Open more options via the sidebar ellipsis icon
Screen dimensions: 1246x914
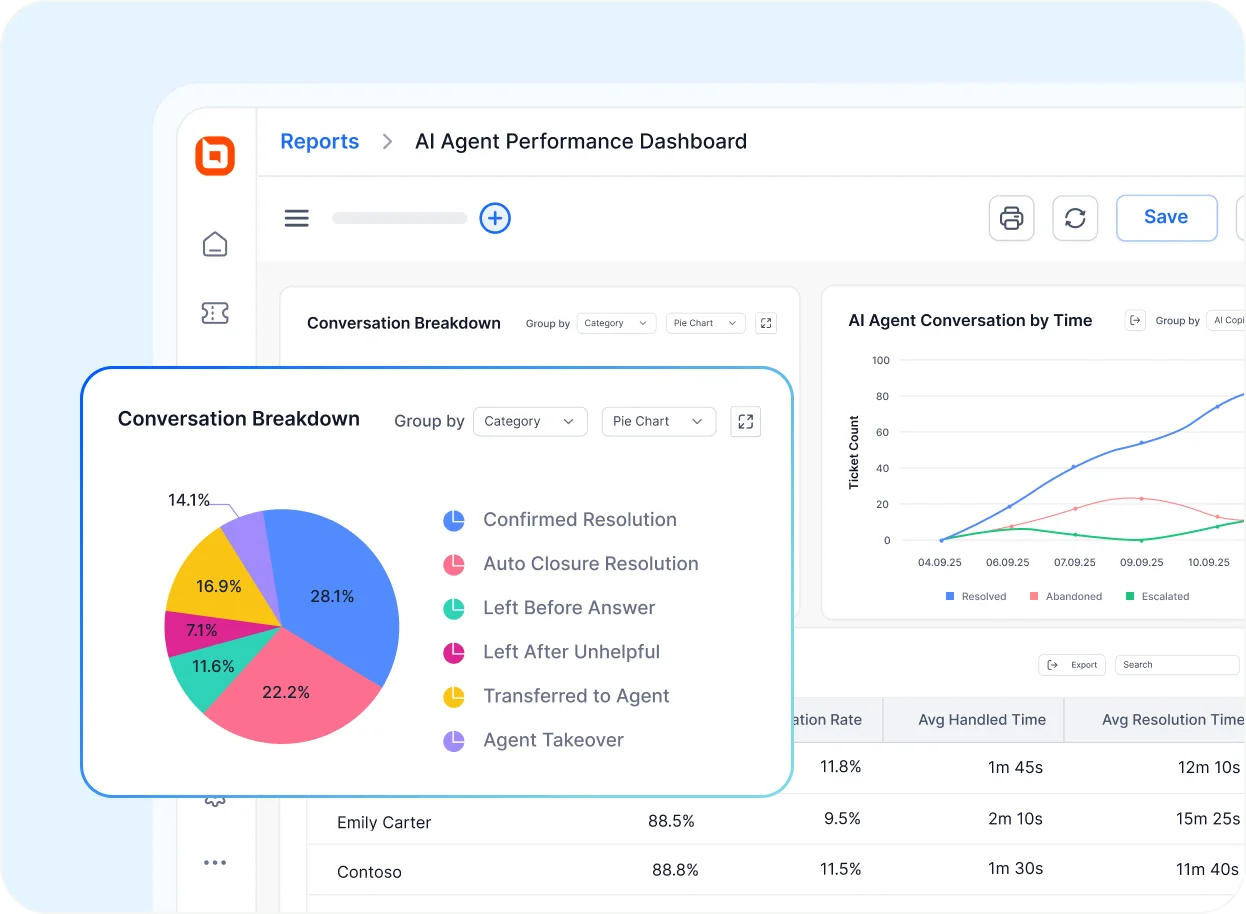click(x=215, y=862)
